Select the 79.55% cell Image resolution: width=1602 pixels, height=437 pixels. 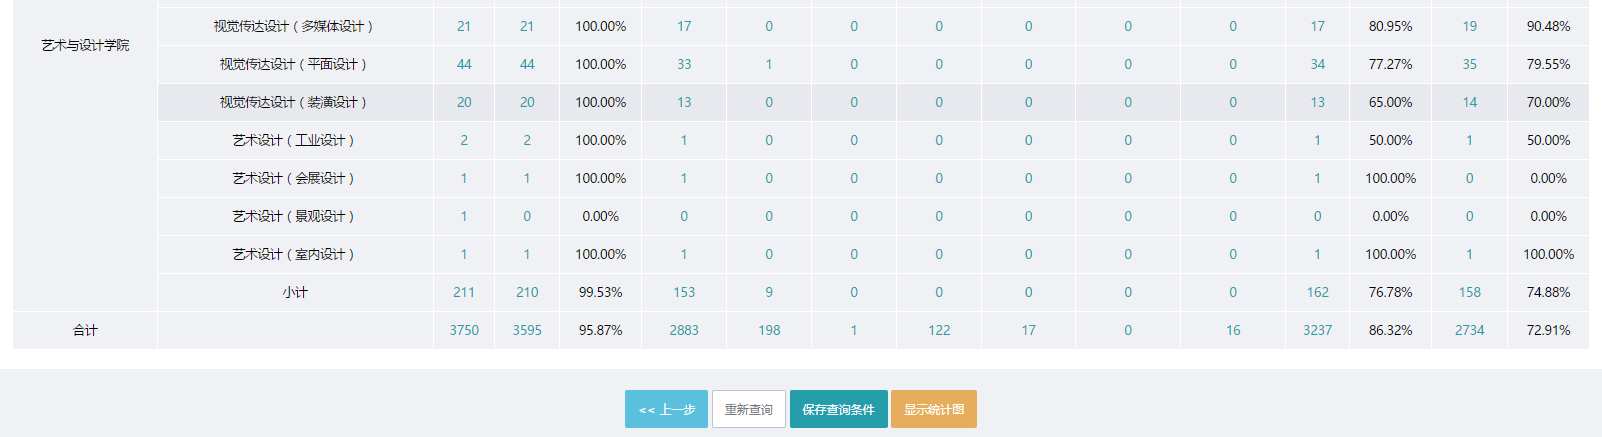(1548, 64)
